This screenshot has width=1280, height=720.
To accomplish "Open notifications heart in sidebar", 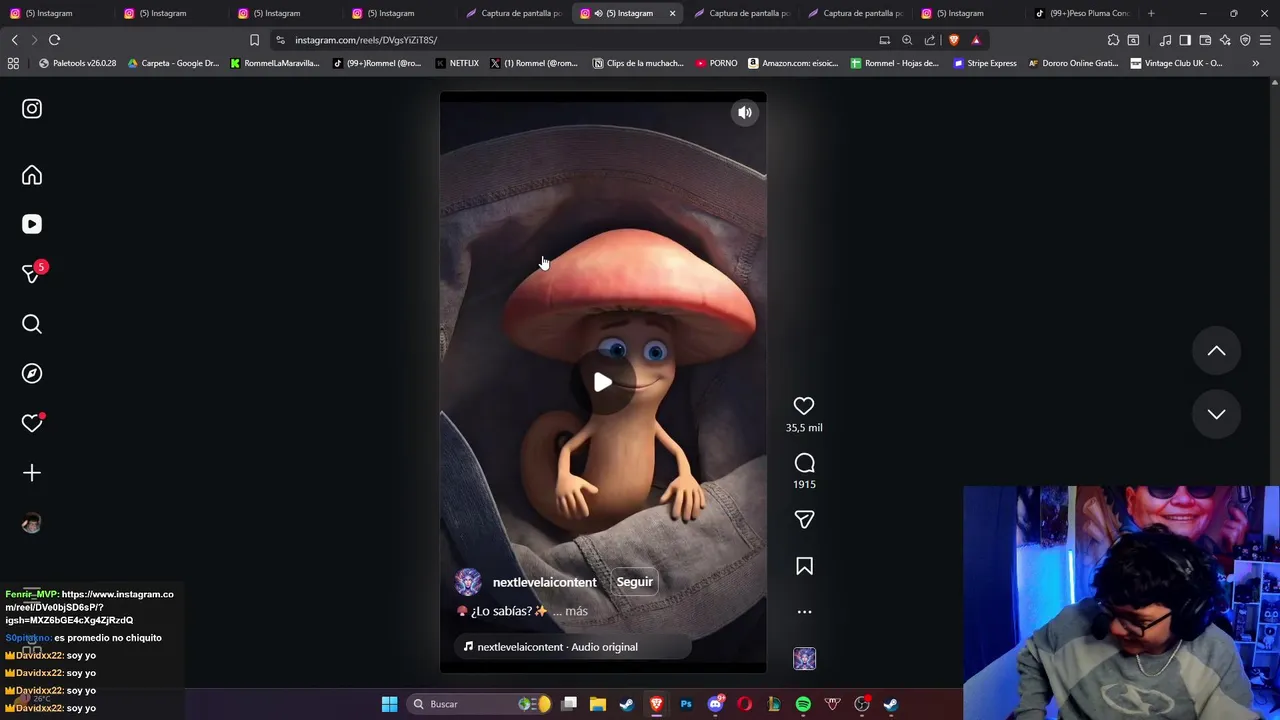I will tap(32, 423).
